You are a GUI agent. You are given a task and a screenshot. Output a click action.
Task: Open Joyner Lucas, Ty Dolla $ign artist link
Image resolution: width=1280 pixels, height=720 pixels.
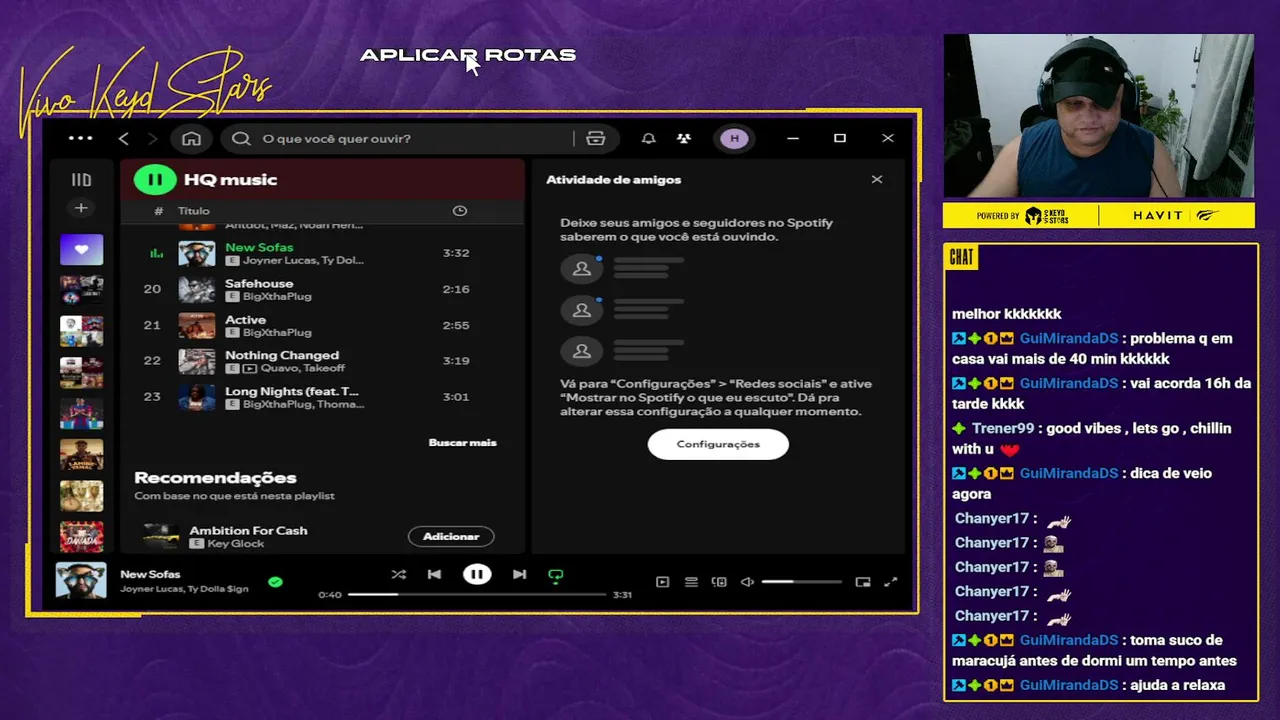pos(184,589)
